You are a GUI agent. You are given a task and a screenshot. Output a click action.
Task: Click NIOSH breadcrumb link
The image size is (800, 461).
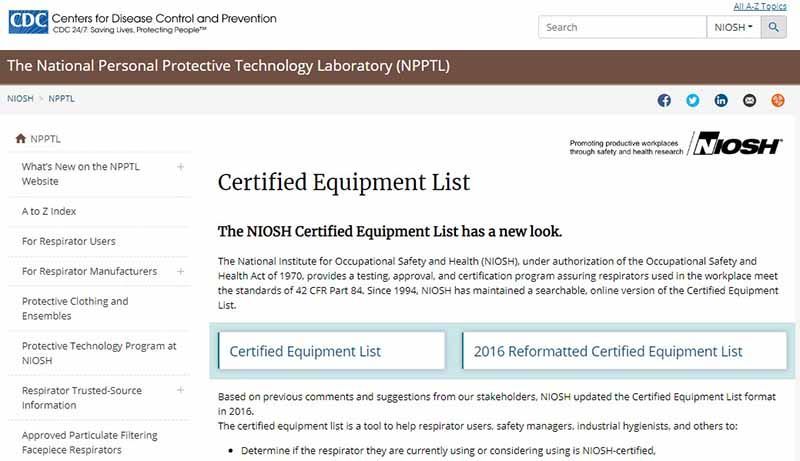pos(20,98)
